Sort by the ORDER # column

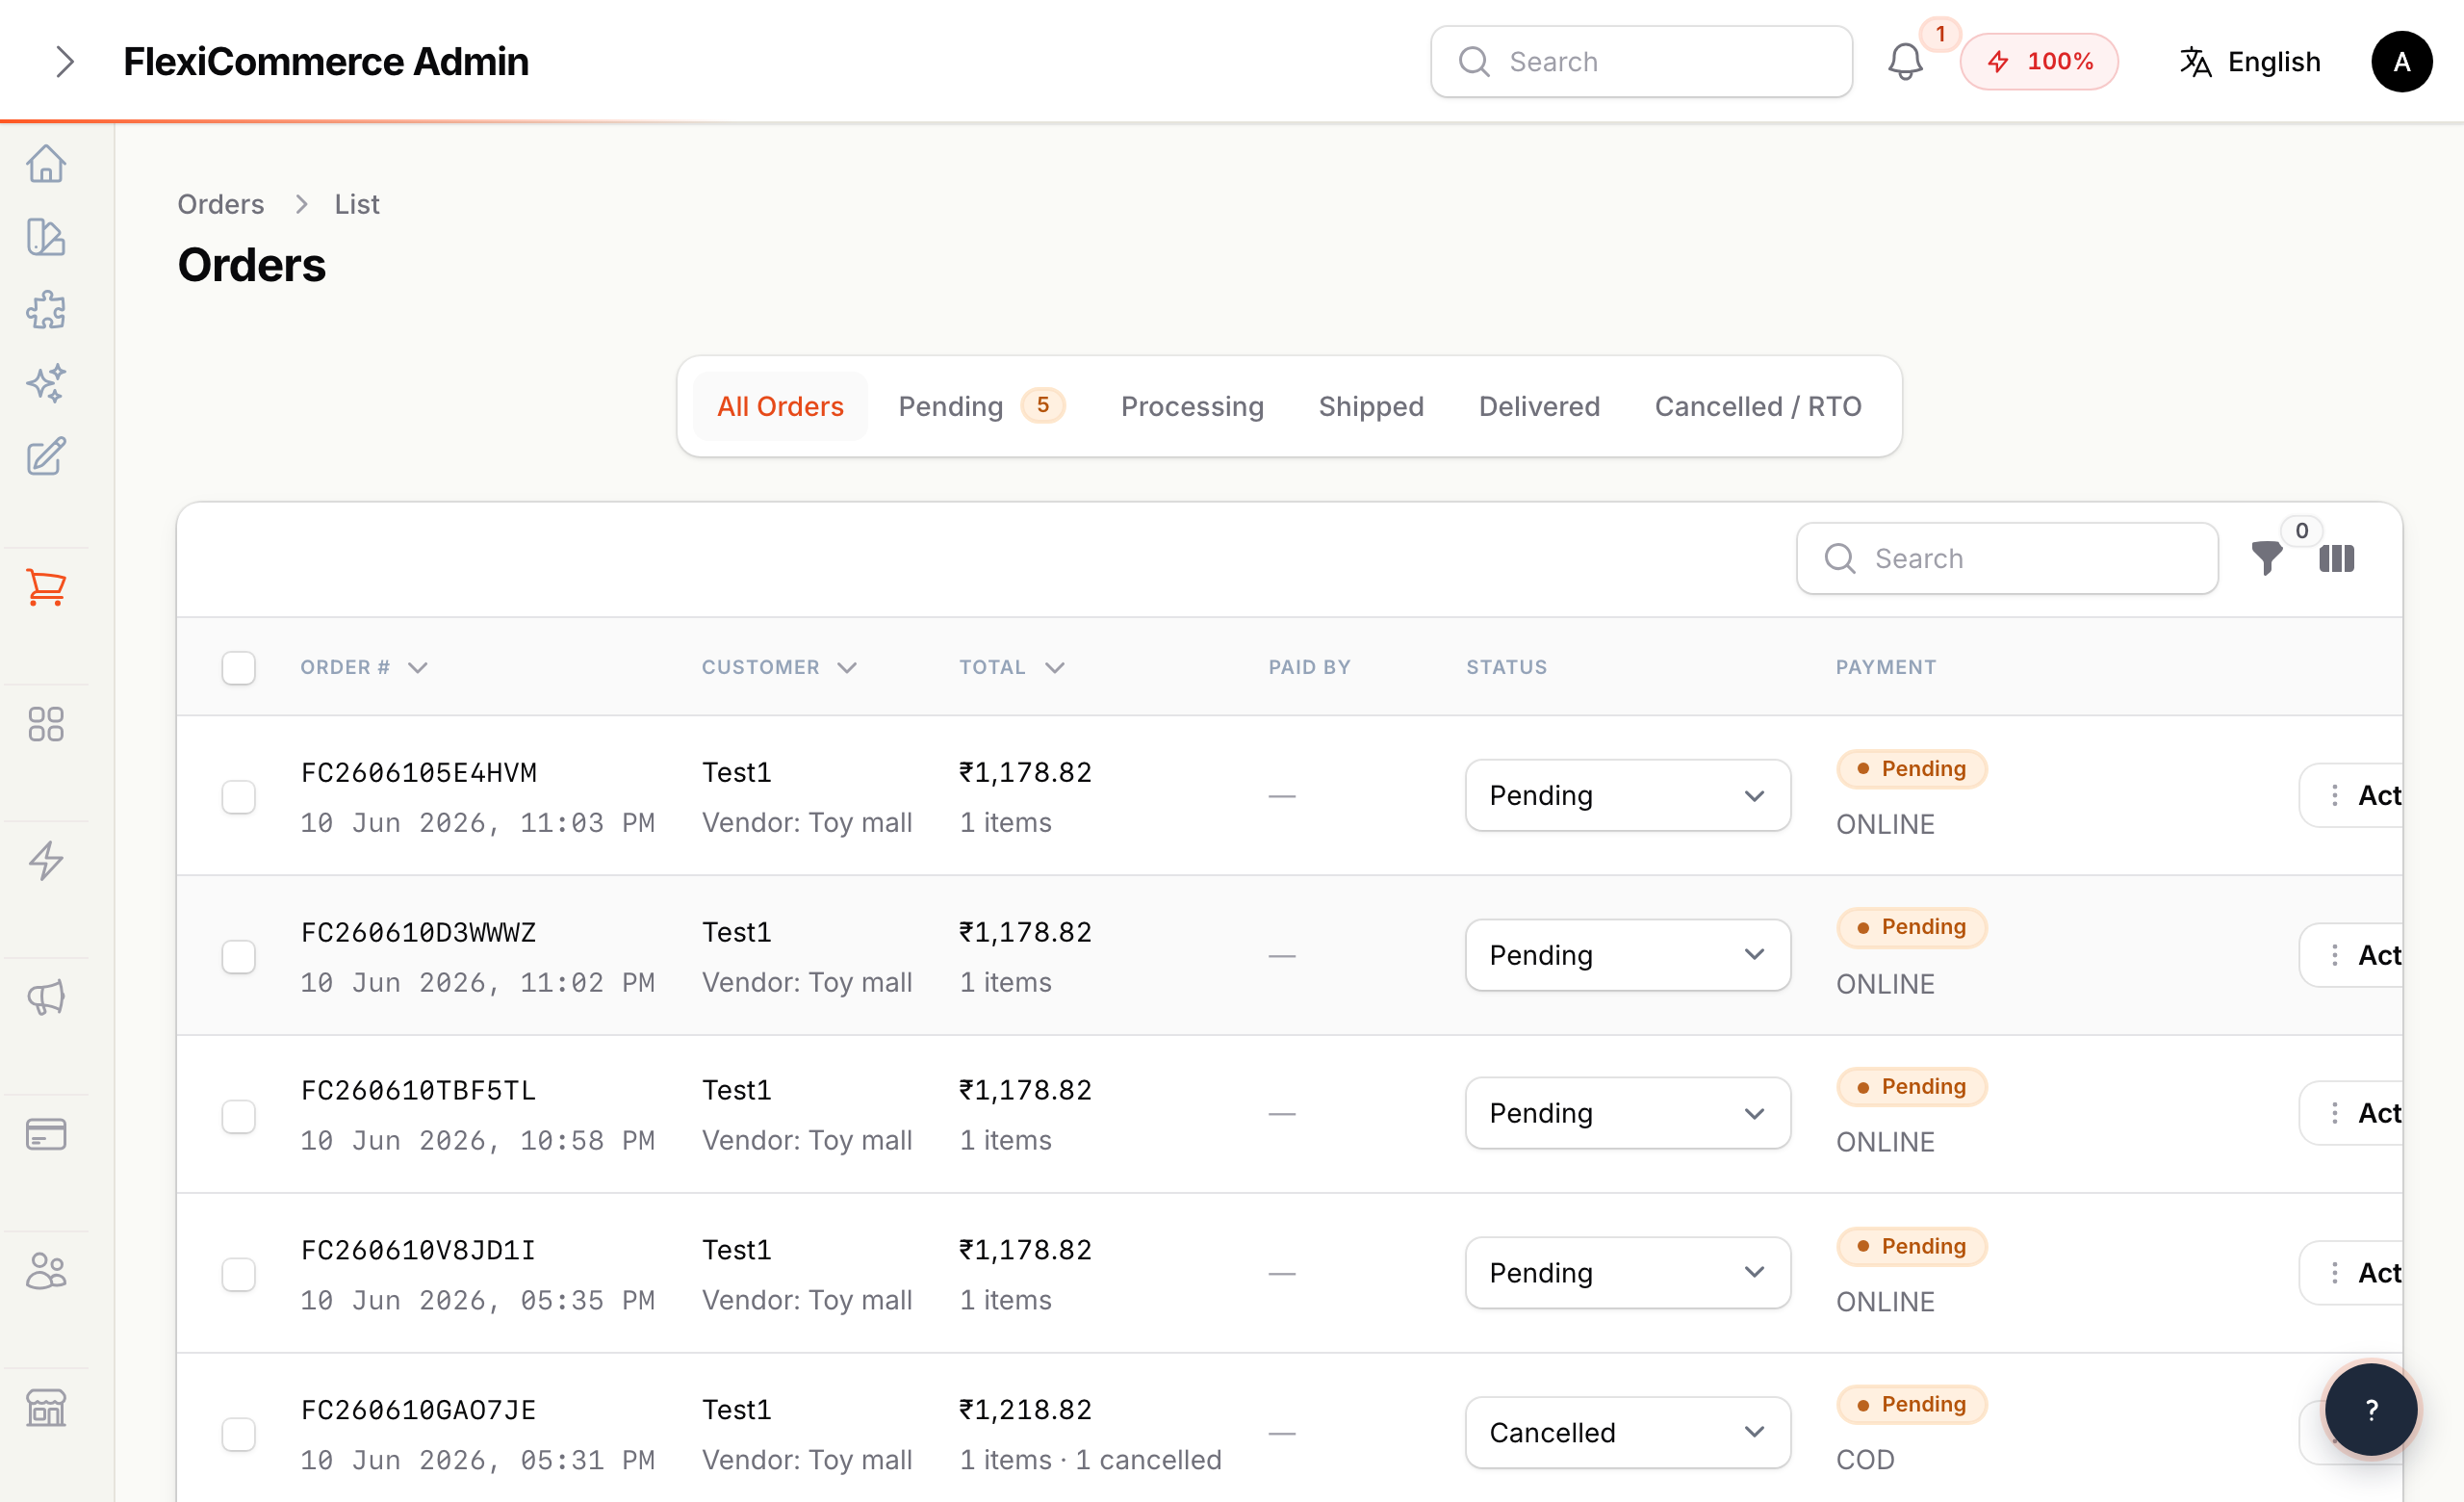pos(364,667)
